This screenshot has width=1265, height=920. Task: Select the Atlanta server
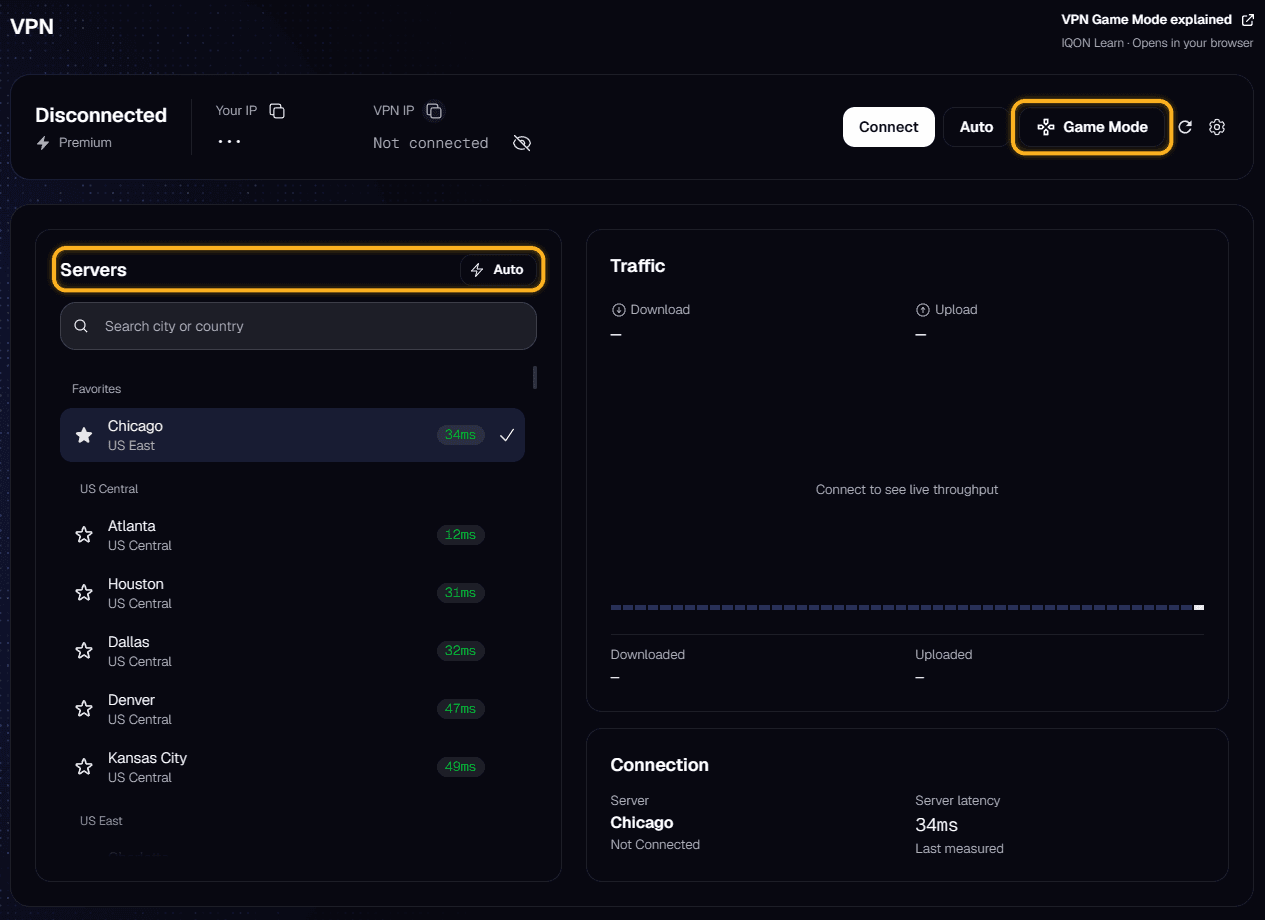(x=292, y=535)
